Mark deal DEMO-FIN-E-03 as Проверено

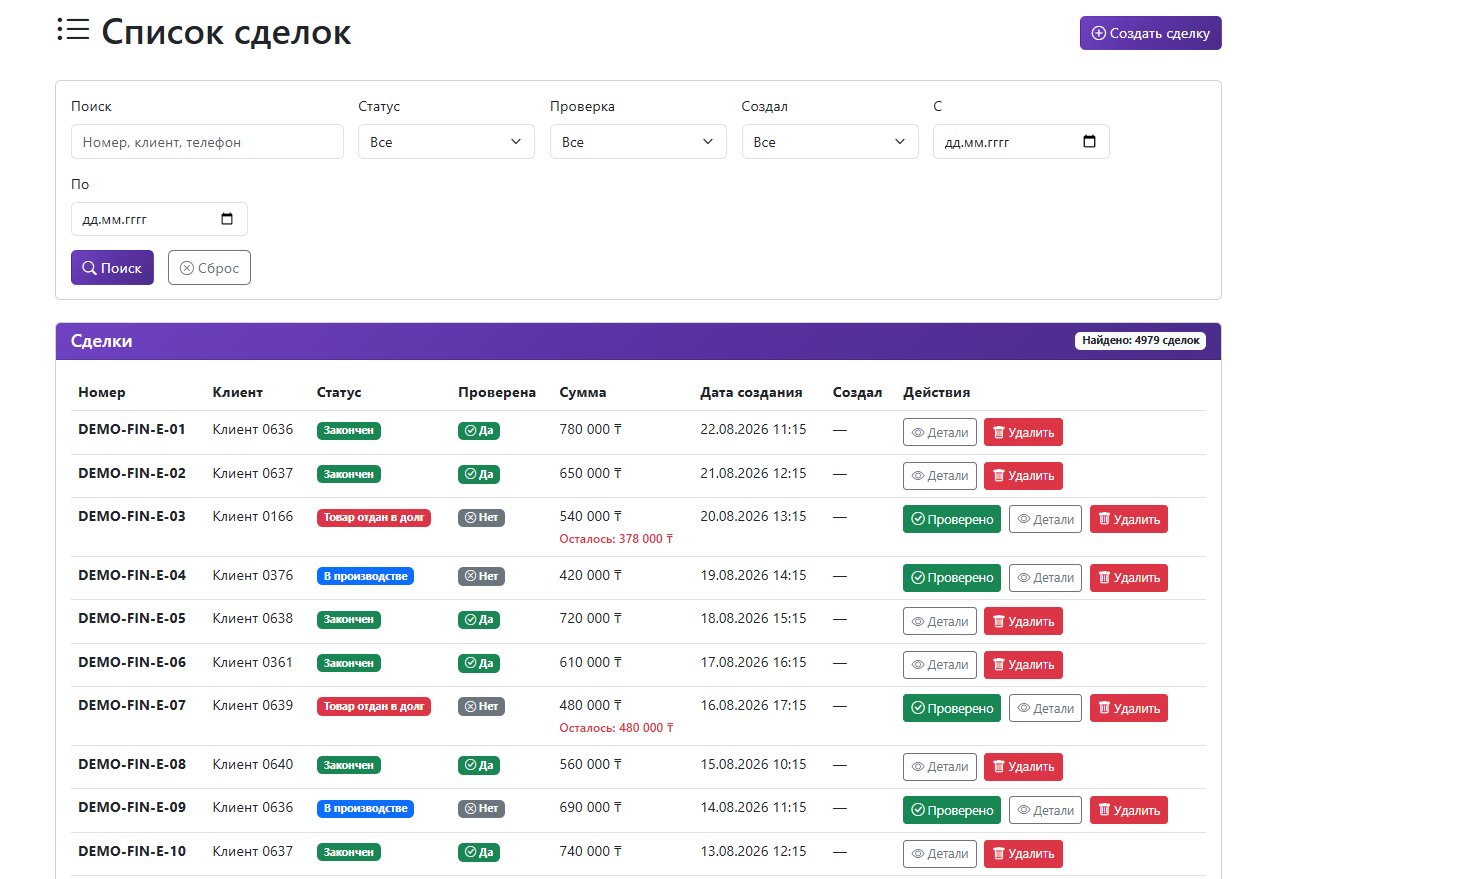pos(952,519)
